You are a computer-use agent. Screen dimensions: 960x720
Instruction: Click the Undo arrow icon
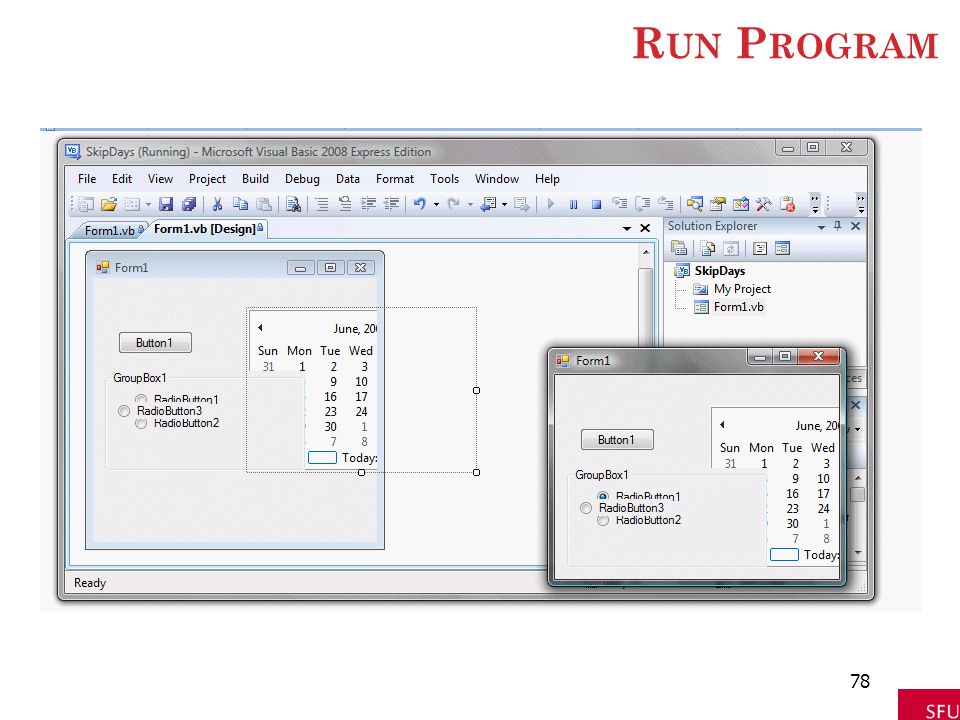pyautogui.click(x=419, y=204)
